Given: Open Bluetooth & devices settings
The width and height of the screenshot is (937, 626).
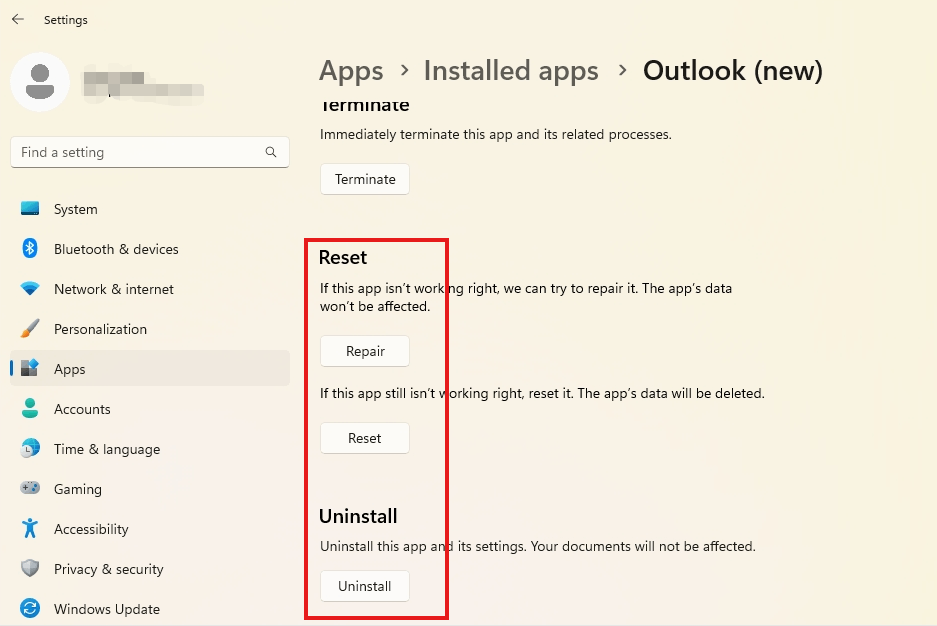Looking at the screenshot, I should coord(116,249).
